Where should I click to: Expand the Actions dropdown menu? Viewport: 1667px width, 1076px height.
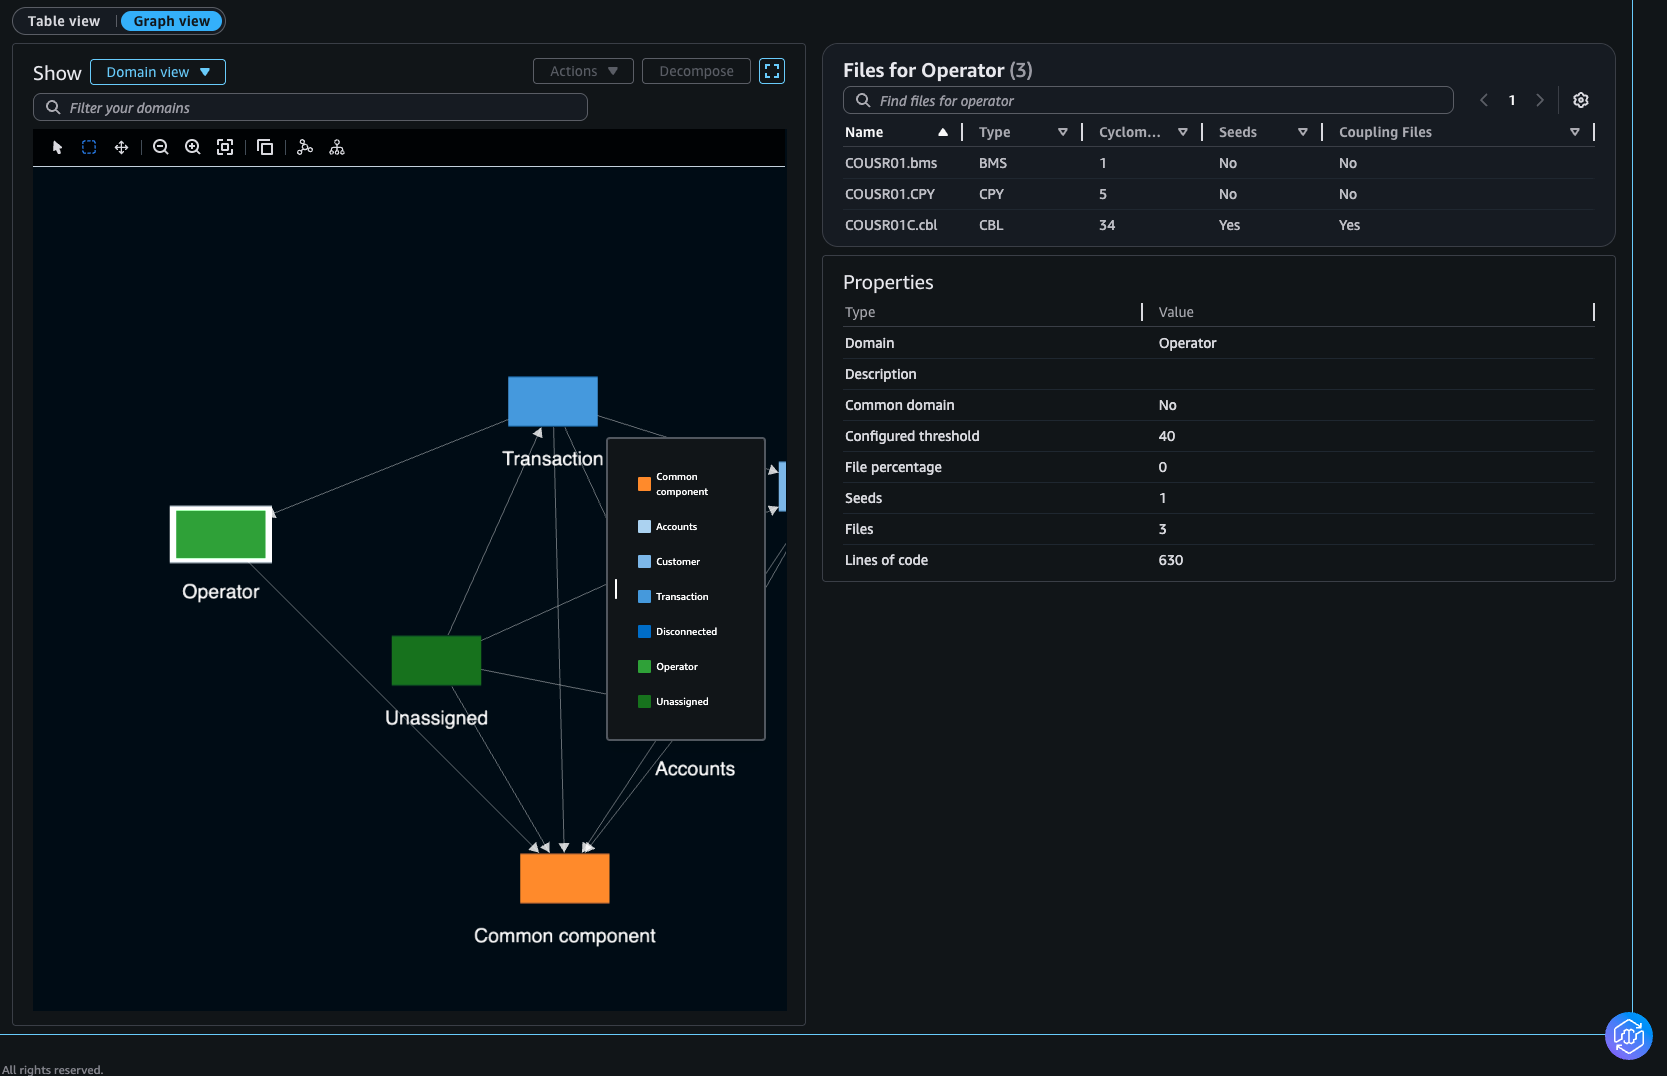coord(584,71)
